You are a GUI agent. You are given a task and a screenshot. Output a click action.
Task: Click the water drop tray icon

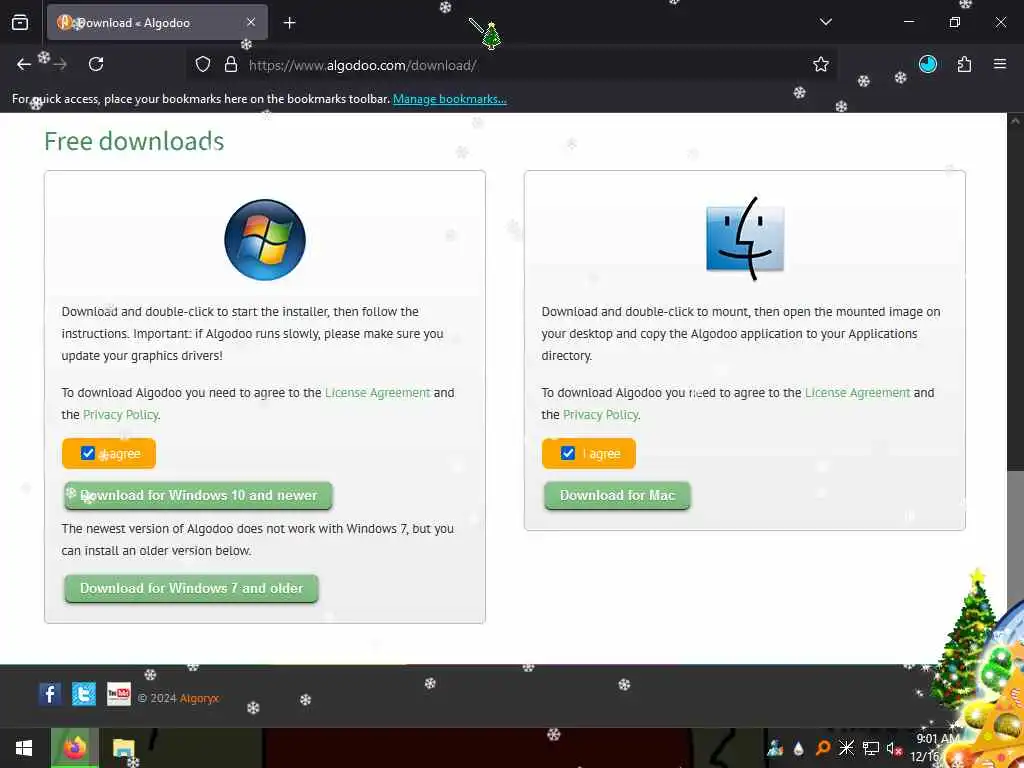[798, 748]
